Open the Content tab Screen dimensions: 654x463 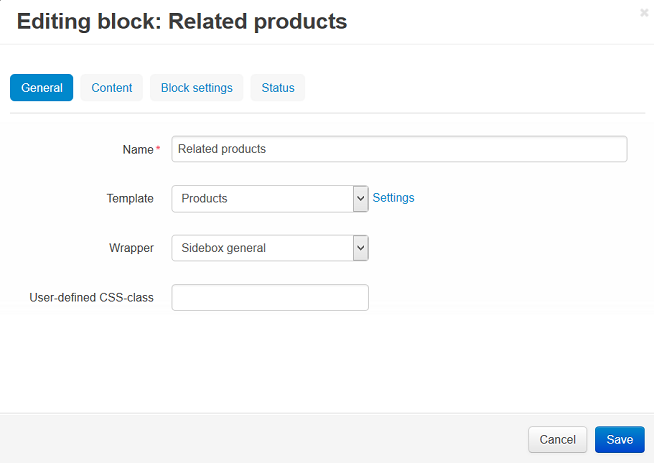(x=111, y=88)
